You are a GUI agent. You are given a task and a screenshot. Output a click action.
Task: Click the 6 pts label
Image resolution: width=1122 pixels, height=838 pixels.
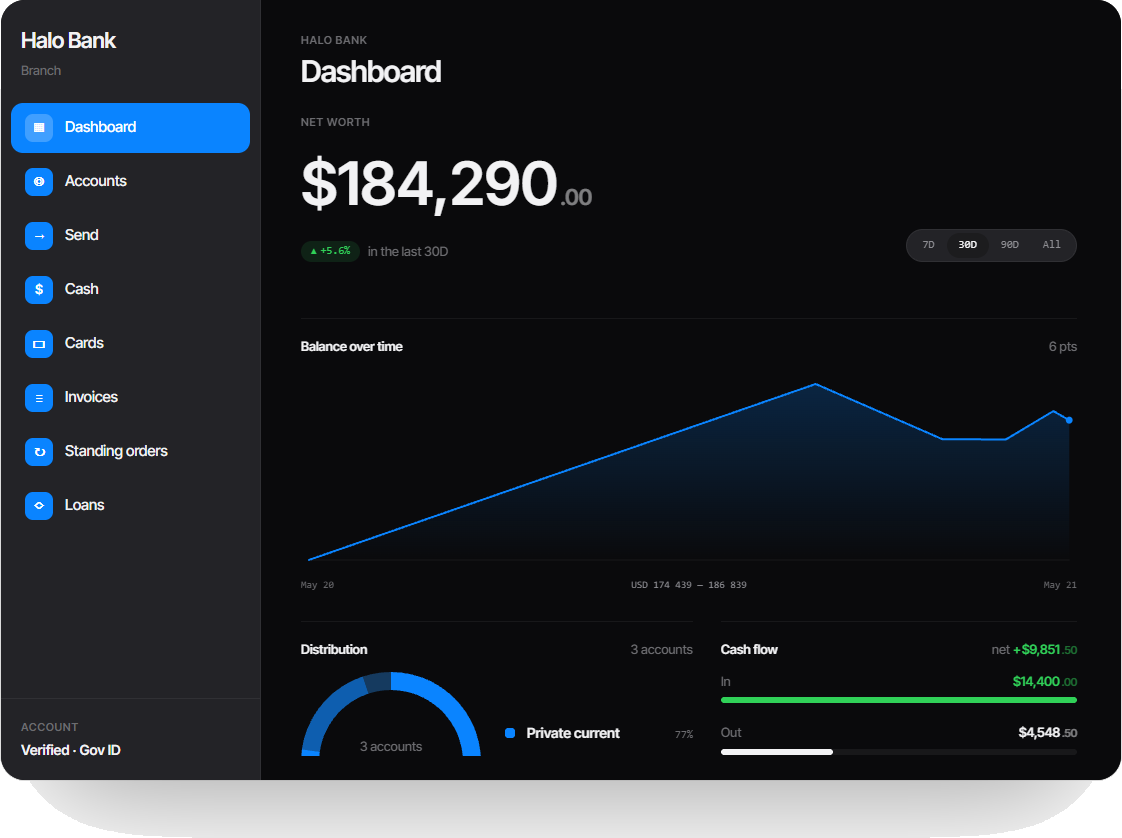point(1063,346)
